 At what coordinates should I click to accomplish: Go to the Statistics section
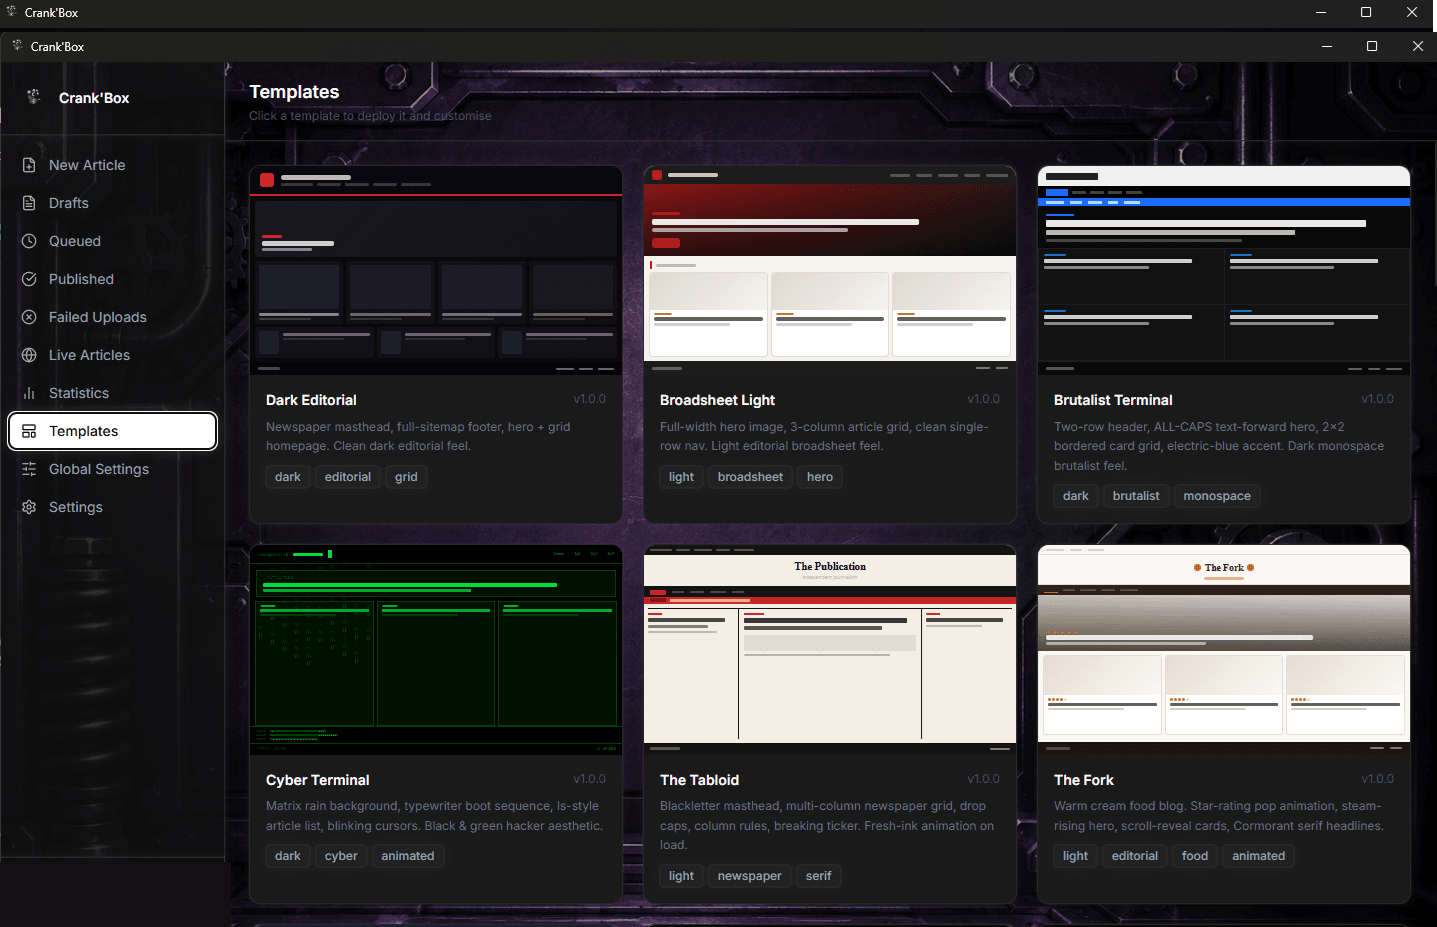point(113,393)
